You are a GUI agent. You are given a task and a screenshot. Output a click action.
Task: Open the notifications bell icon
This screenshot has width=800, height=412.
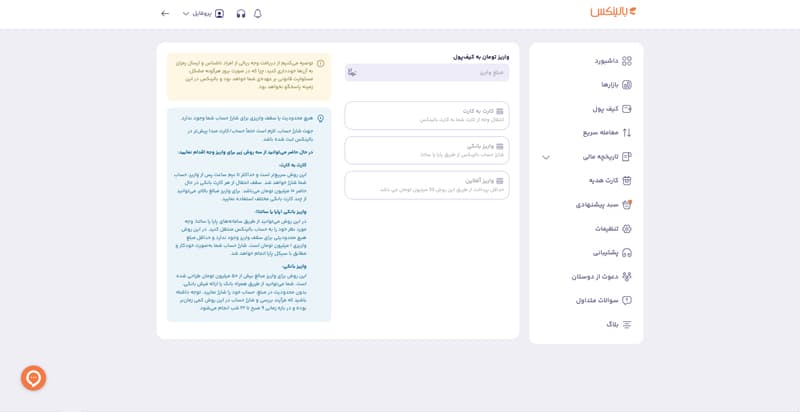tap(258, 14)
